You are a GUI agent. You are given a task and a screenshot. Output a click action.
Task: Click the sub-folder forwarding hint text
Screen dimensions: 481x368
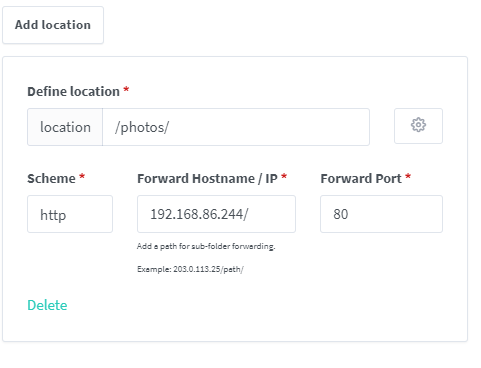pyautogui.click(x=206, y=246)
